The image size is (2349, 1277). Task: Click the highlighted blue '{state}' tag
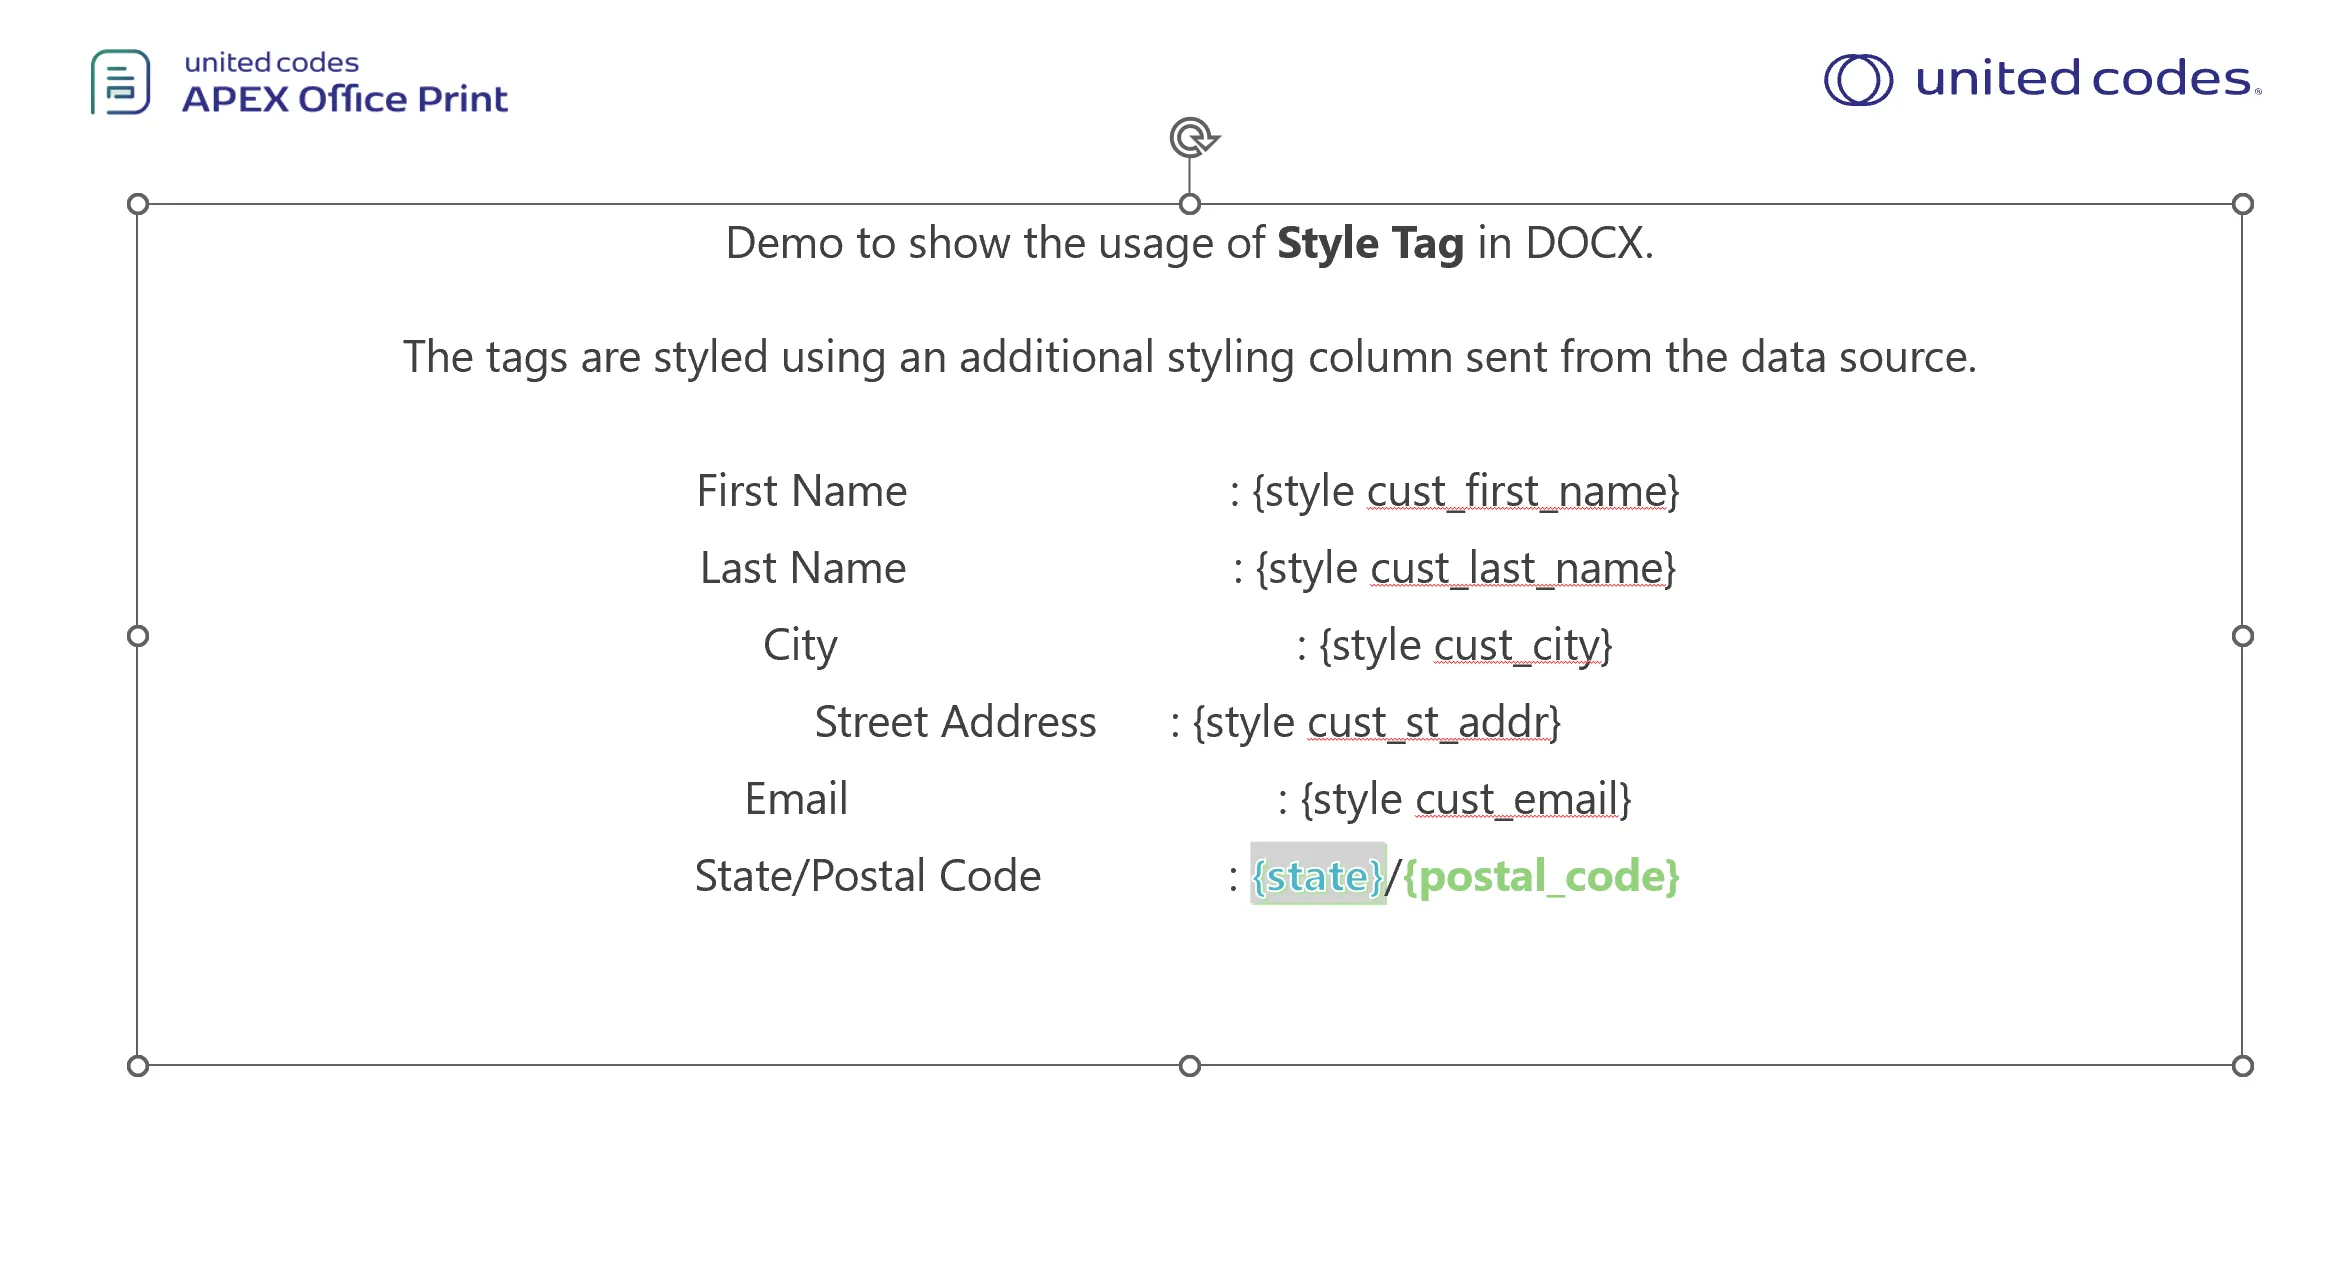pos(1318,876)
